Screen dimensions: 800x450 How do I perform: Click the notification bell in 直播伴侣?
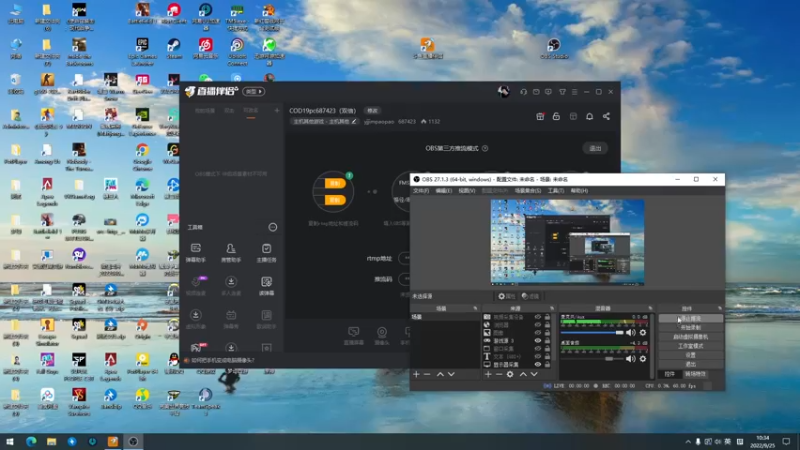tap(589, 116)
